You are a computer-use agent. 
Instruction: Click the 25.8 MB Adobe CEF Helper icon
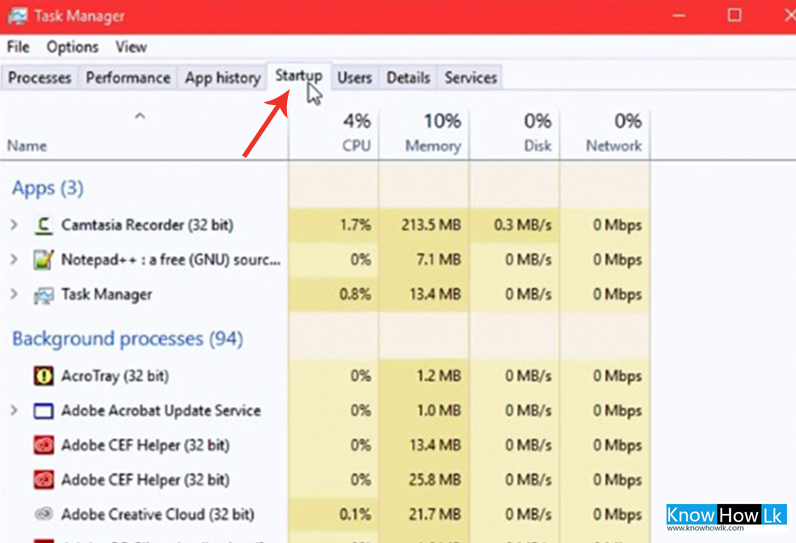point(44,480)
